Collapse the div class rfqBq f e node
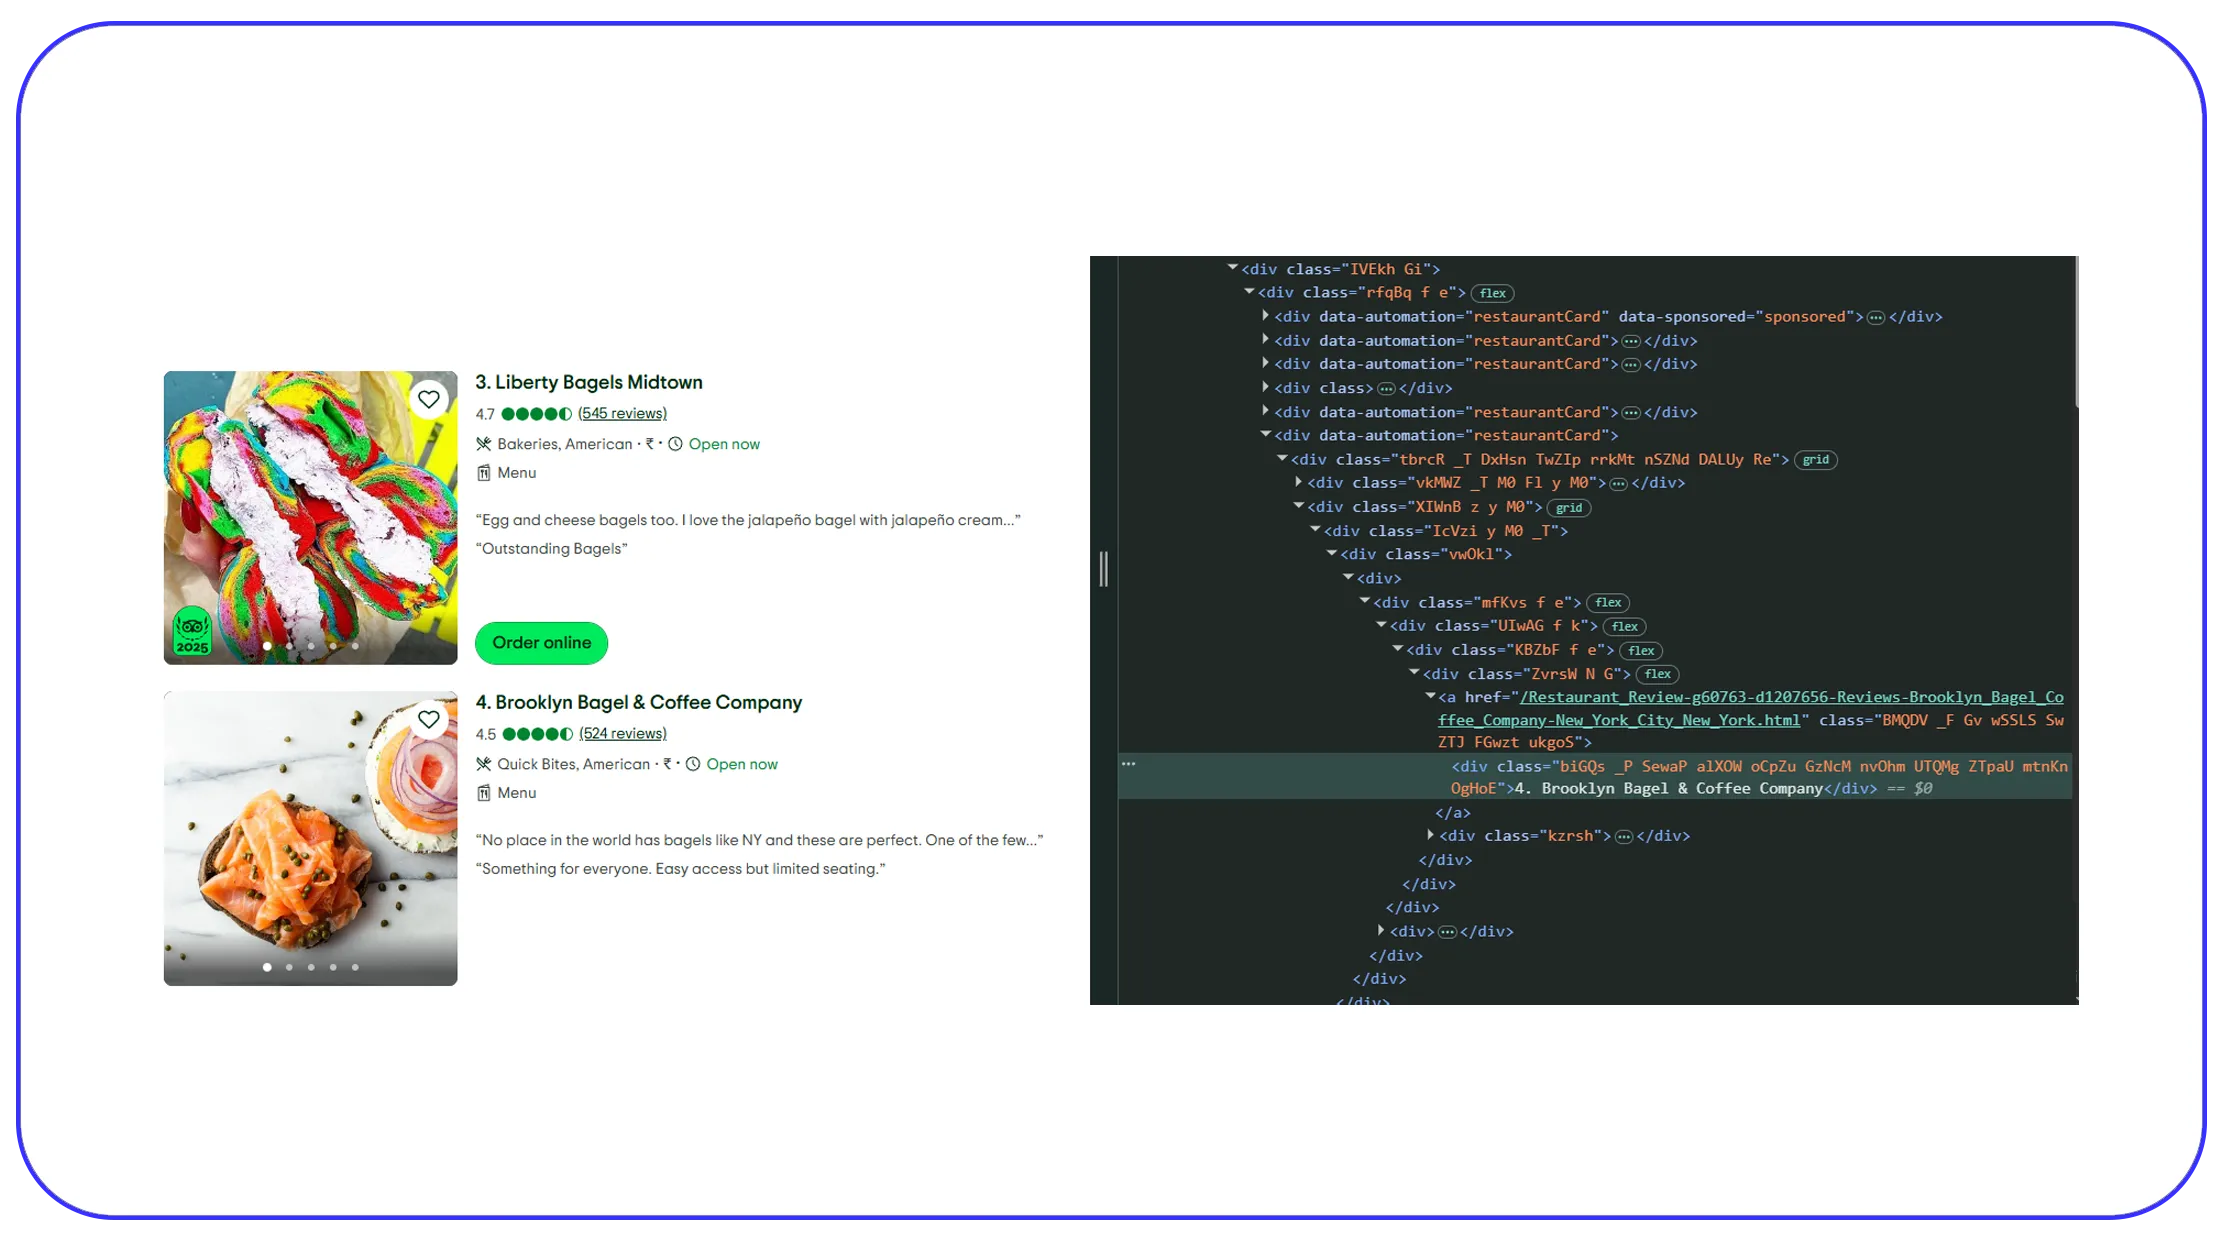Screen dimensions: 2223x1240 click(1249, 292)
